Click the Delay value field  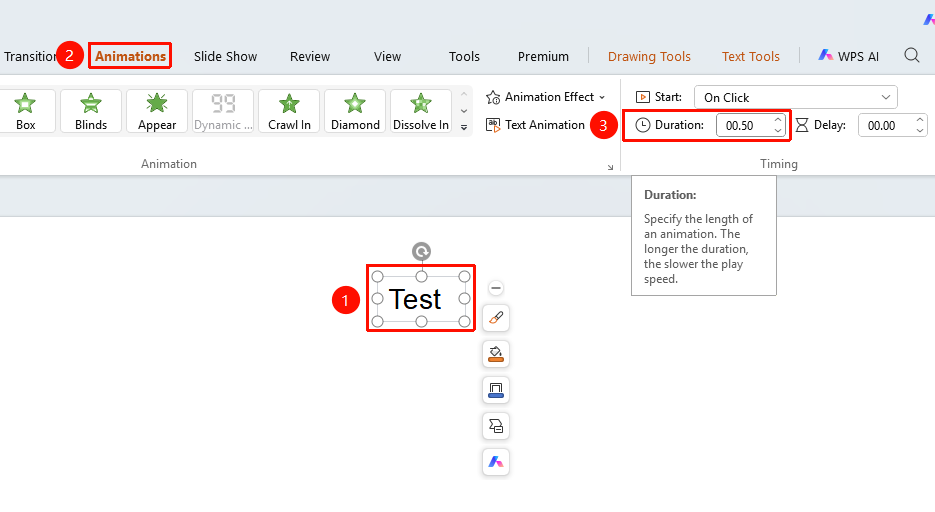[885, 125]
